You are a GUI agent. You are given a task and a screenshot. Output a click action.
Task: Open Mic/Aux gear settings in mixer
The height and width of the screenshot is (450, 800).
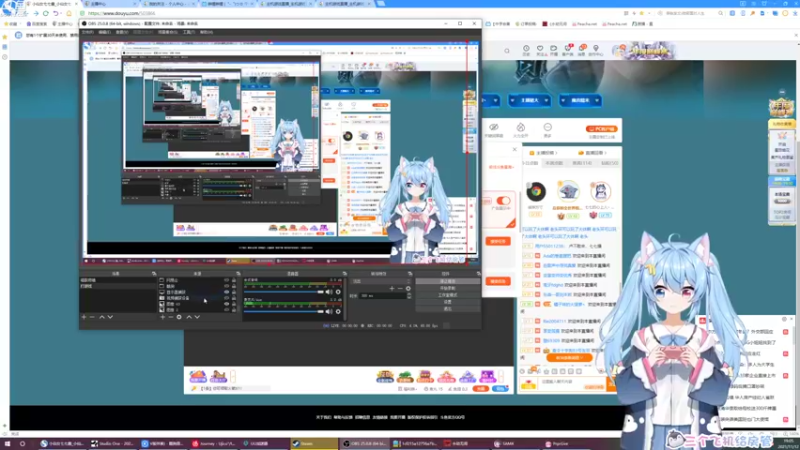pos(338,311)
